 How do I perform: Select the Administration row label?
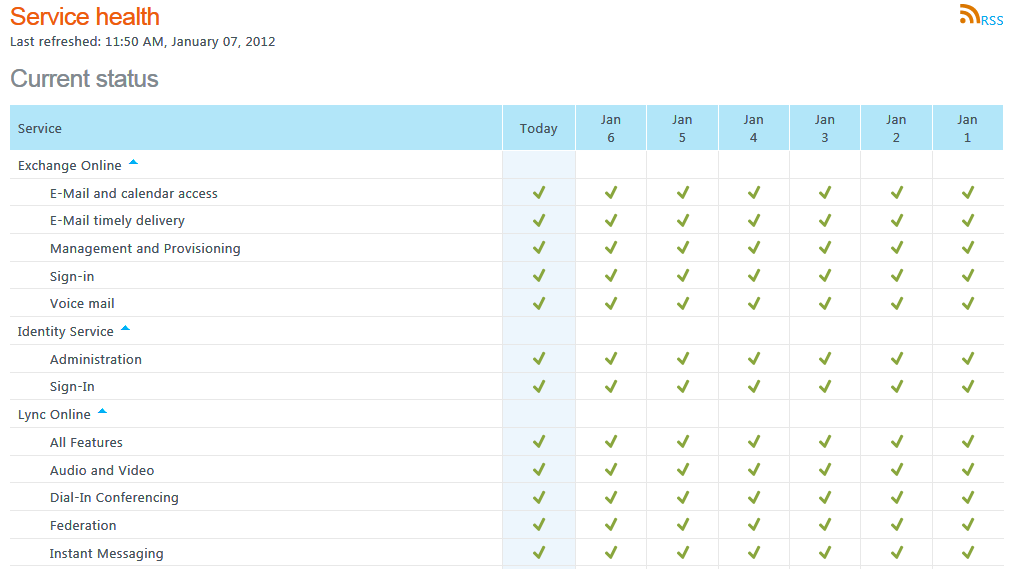[96, 359]
